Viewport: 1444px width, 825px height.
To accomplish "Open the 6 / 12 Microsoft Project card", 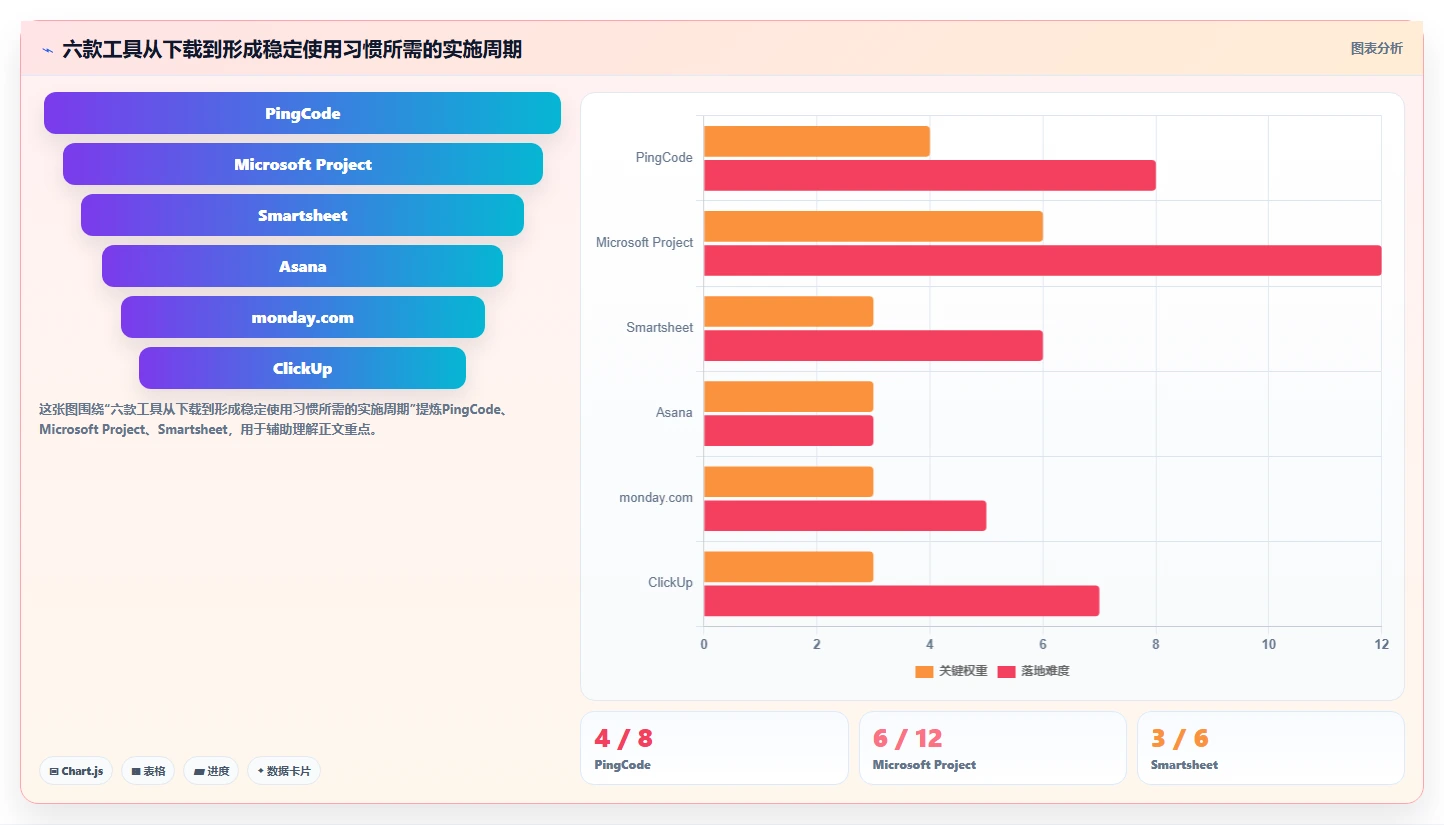I will pos(992,748).
